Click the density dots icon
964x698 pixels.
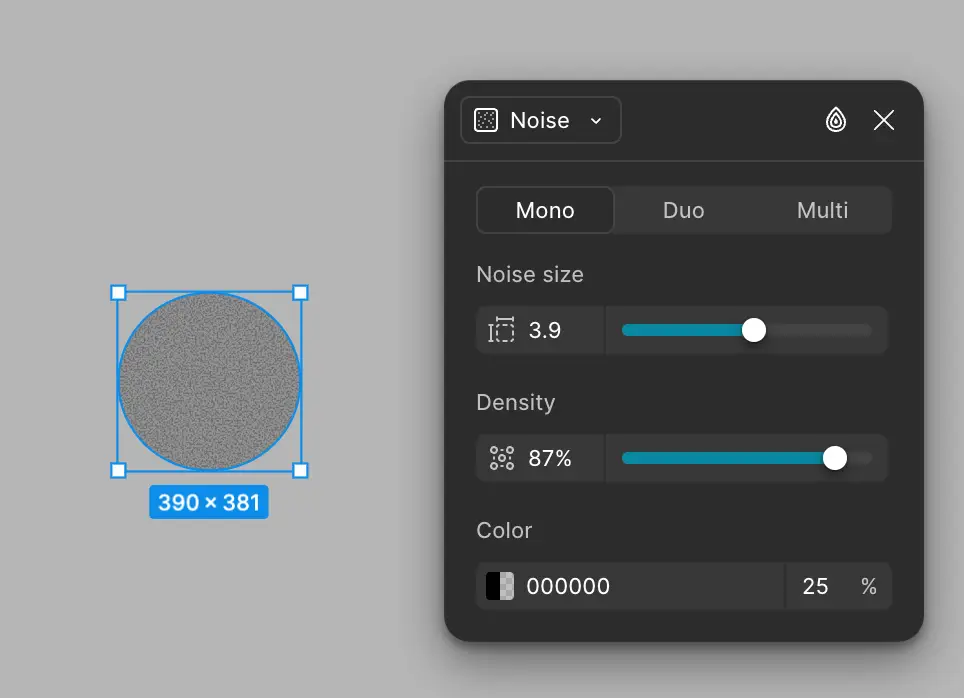(x=501, y=458)
